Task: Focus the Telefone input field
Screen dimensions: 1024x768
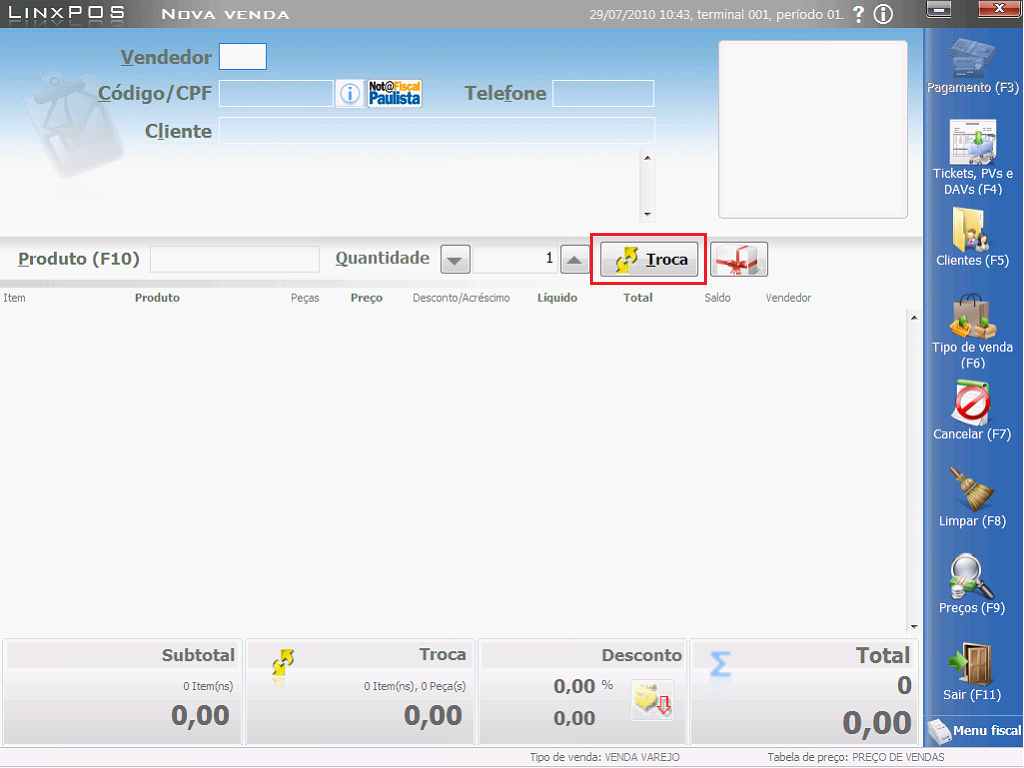Action: pyautogui.click(x=603, y=93)
